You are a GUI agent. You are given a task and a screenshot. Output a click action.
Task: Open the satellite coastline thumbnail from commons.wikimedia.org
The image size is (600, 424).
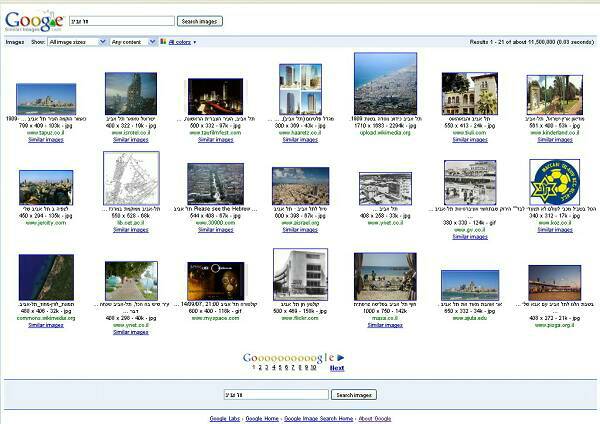46,277
